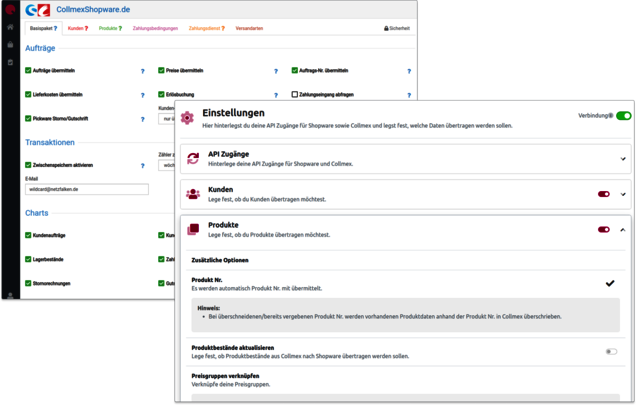
Task: Click the Charts section heading
Action: tap(37, 213)
